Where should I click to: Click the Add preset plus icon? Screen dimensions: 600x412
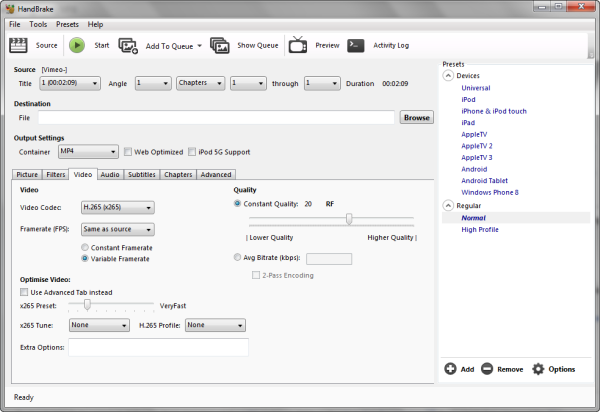point(450,369)
